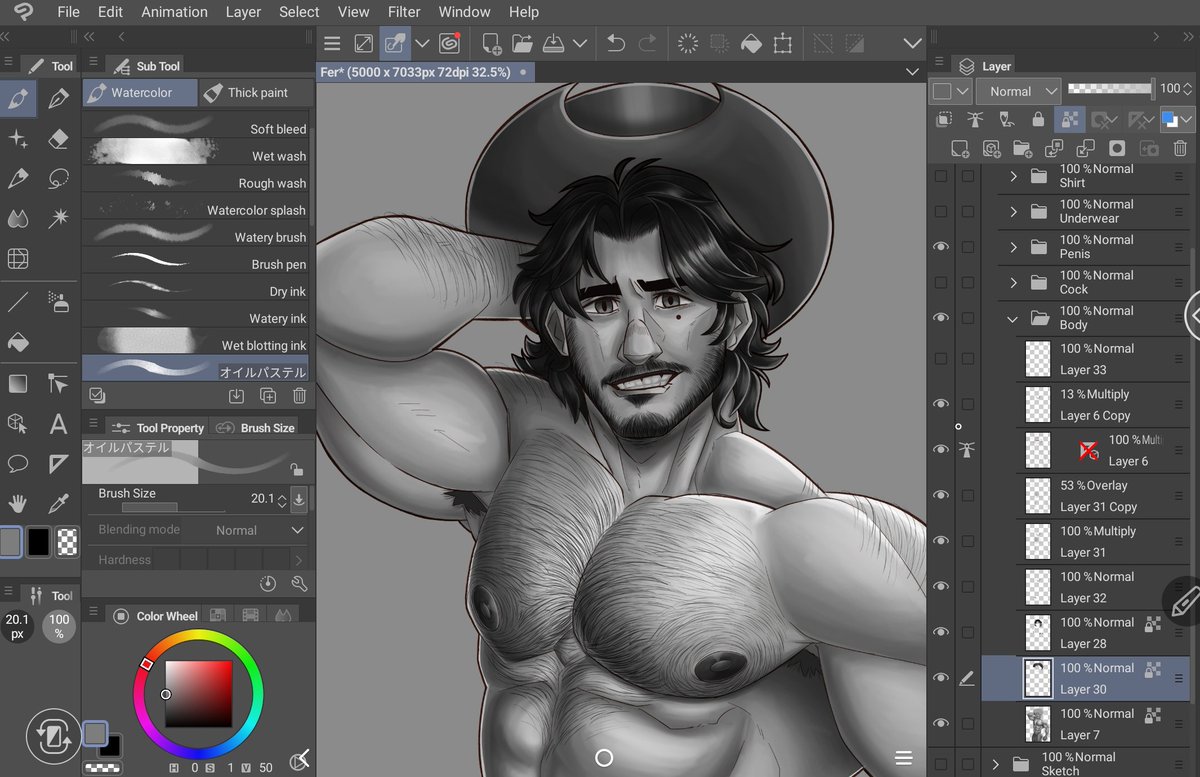Switch to Thick paint sub tool tab

(254, 92)
